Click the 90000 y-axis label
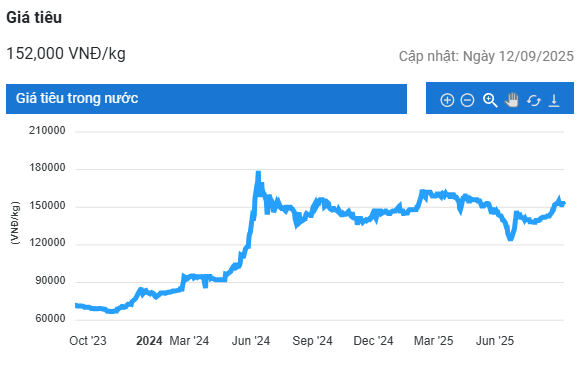 pos(50,281)
